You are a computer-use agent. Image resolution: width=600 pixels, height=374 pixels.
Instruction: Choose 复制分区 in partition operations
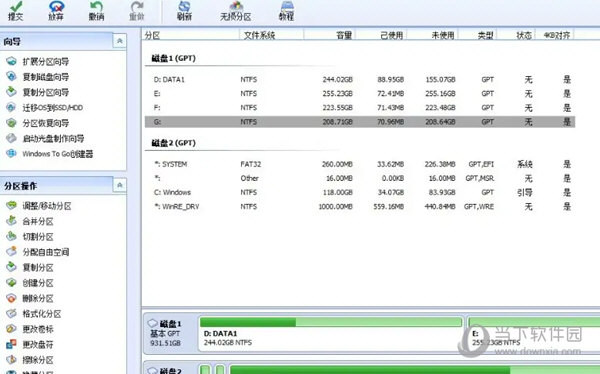click(x=38, y=268)
